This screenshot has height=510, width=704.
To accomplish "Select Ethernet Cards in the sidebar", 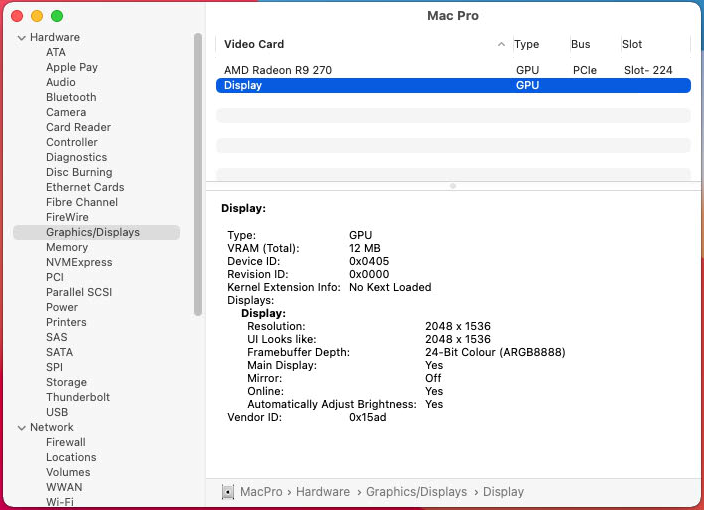I will pyautogui.click(x=85, y=187).
